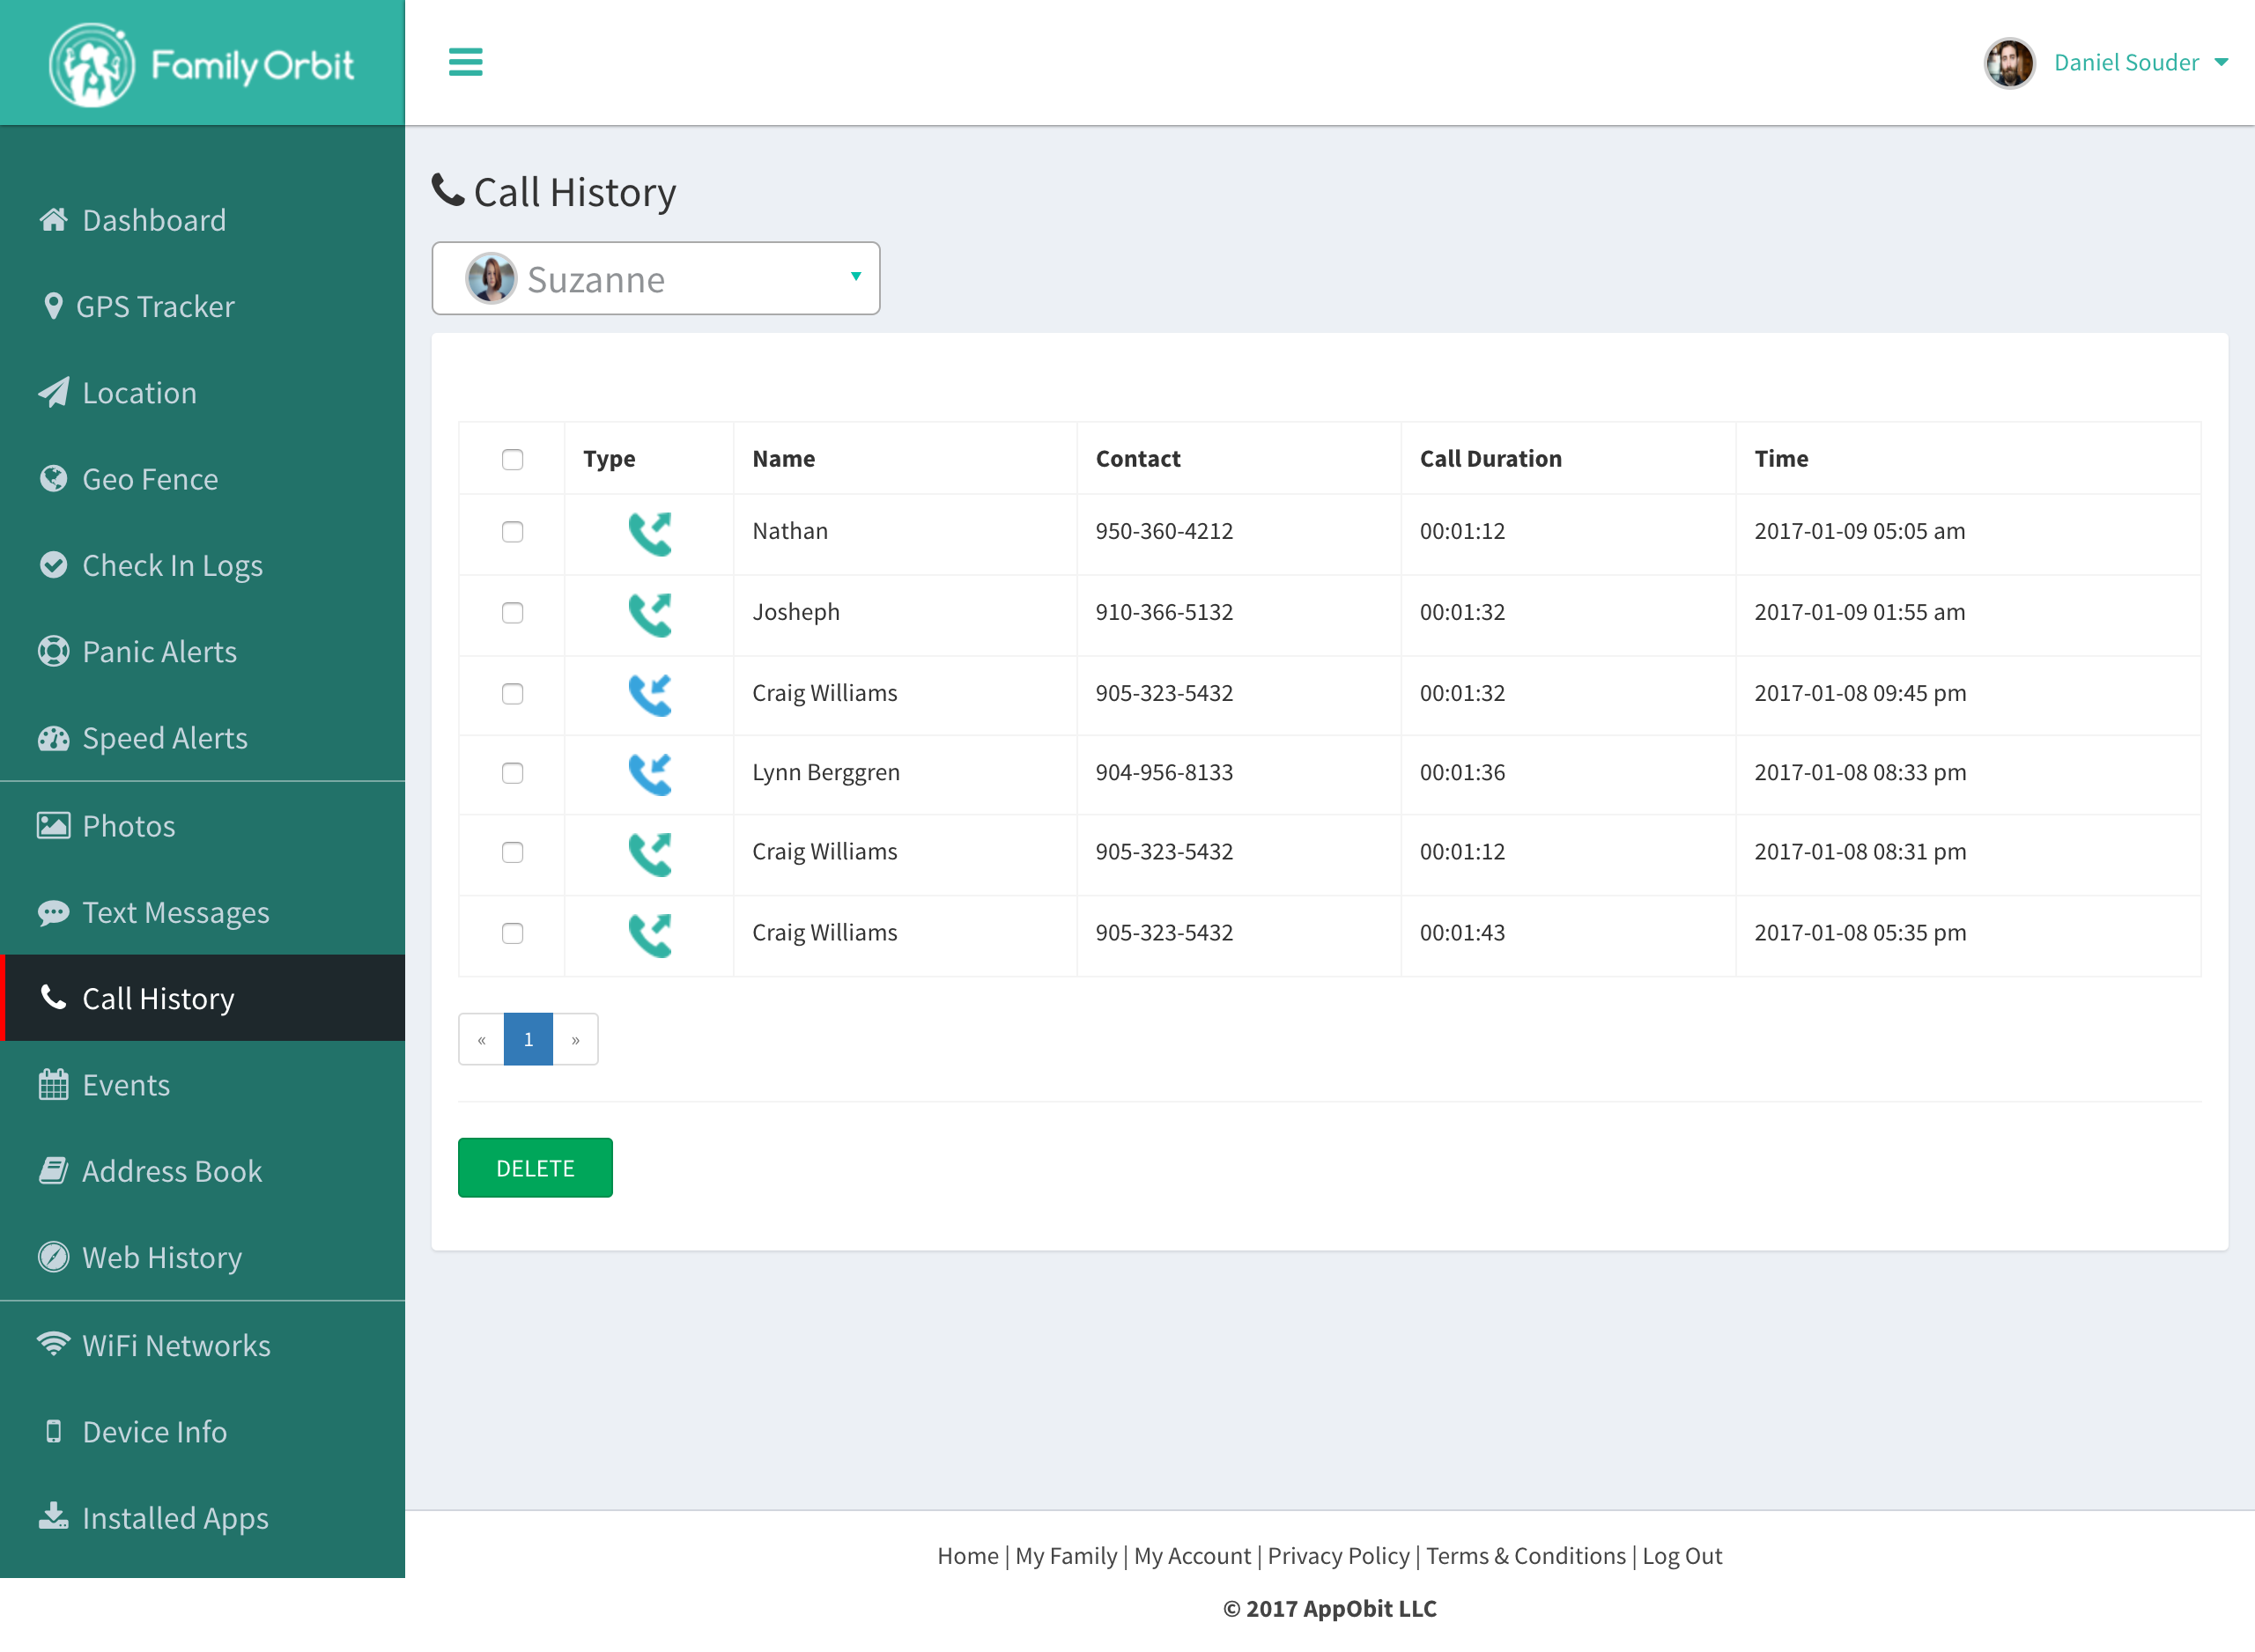Click the Home footer link
The height and width of the screenshot is (1652, 2255).
click(967, 1555)
